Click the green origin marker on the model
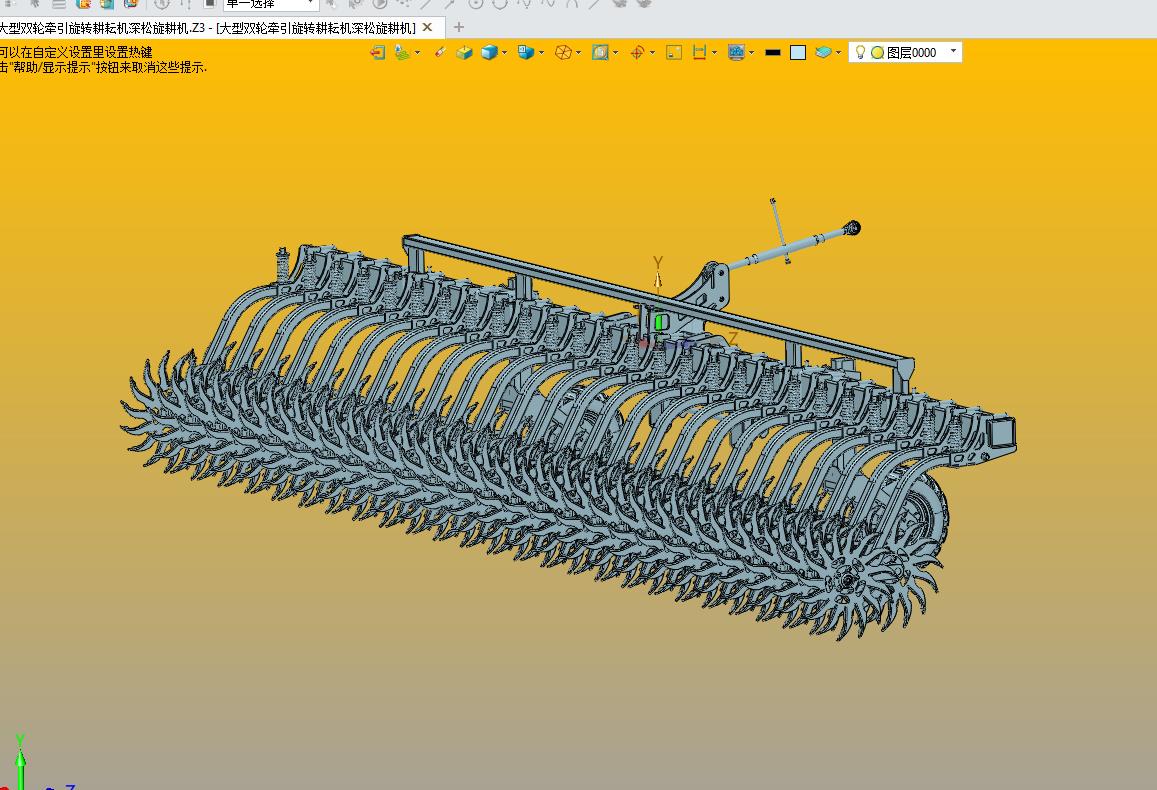1157x790 pixels. (x=659, y=322)
